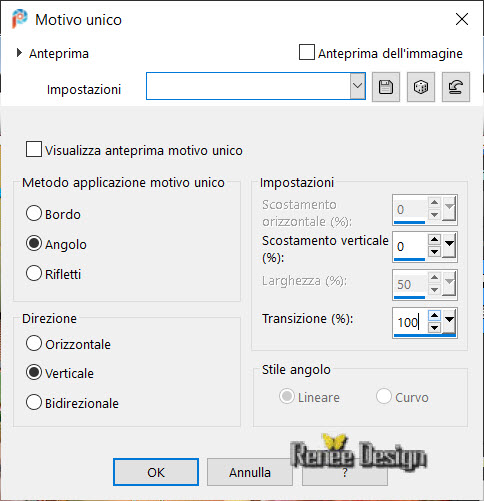
Task: Expand the Anteprima preview section
Action: tap(19, 53)
